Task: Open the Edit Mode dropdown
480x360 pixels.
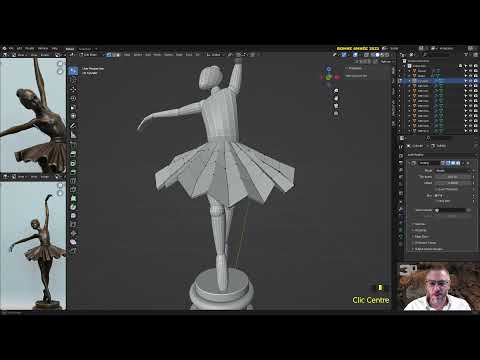Action: [x=89, y=54]
